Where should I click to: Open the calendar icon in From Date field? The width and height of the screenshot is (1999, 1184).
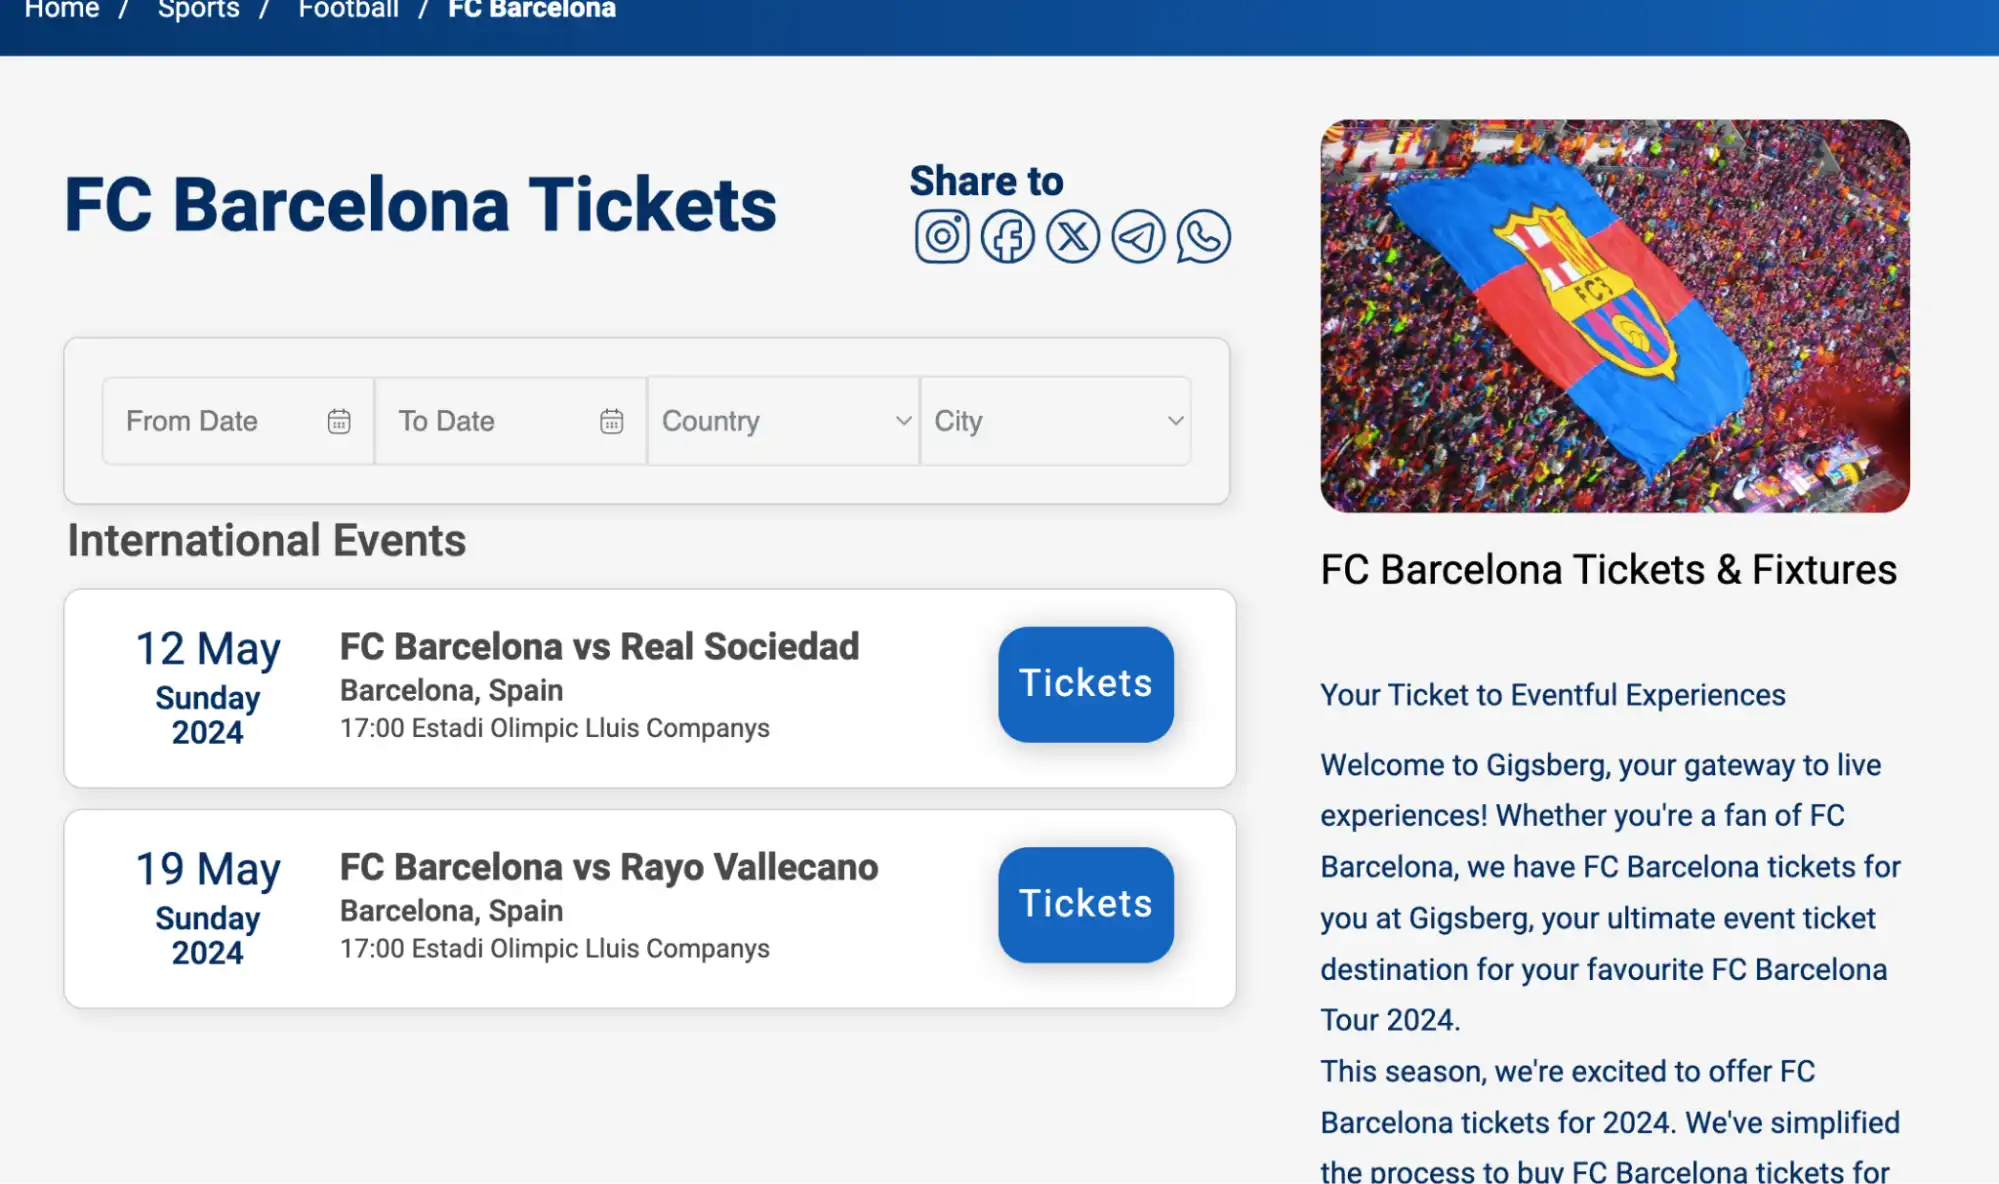point(339,421)
